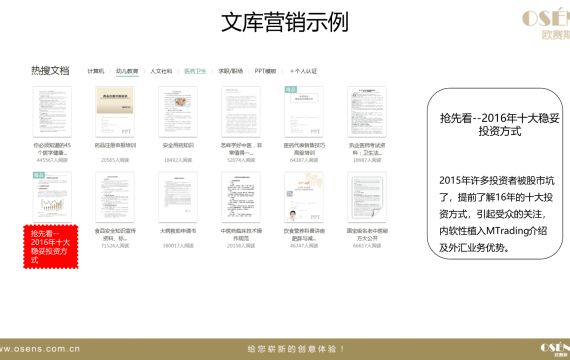Click the 精品 badge on 医药代表销售技巧 thumbnail
Image resolution: width=570 pixels, height=360 pixels.
point(291,89)
